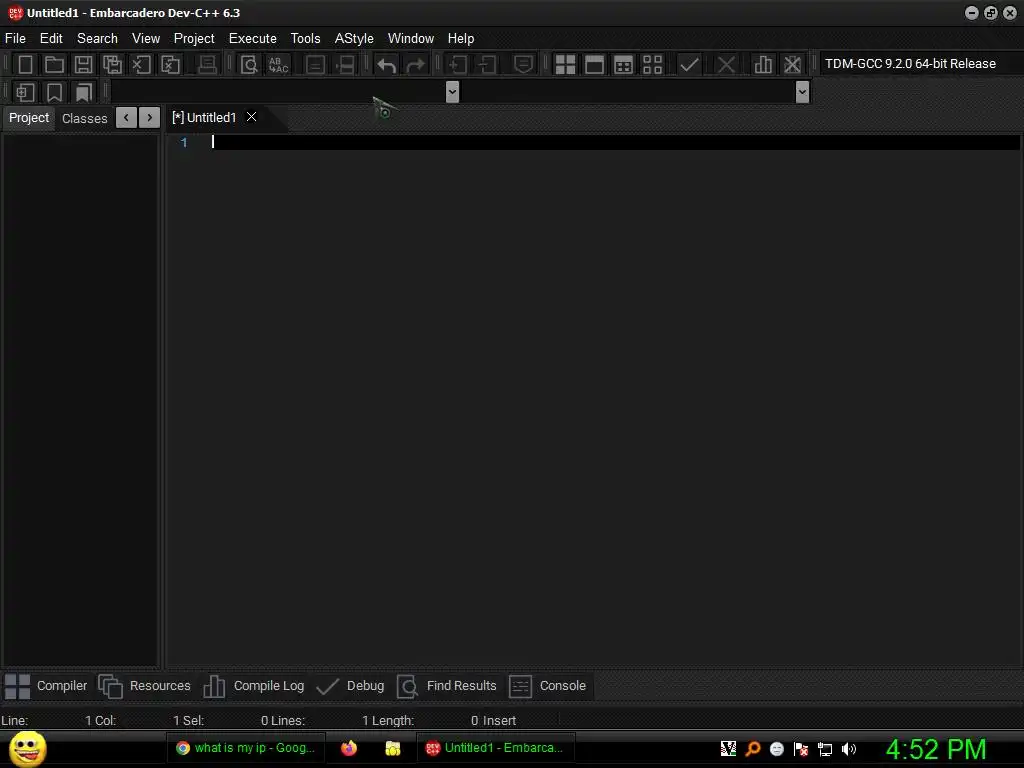The height and width of the screenshot is (768, 1024).
Task: Click the Rebuild All toolbar icon
Action: coord(652,64)
